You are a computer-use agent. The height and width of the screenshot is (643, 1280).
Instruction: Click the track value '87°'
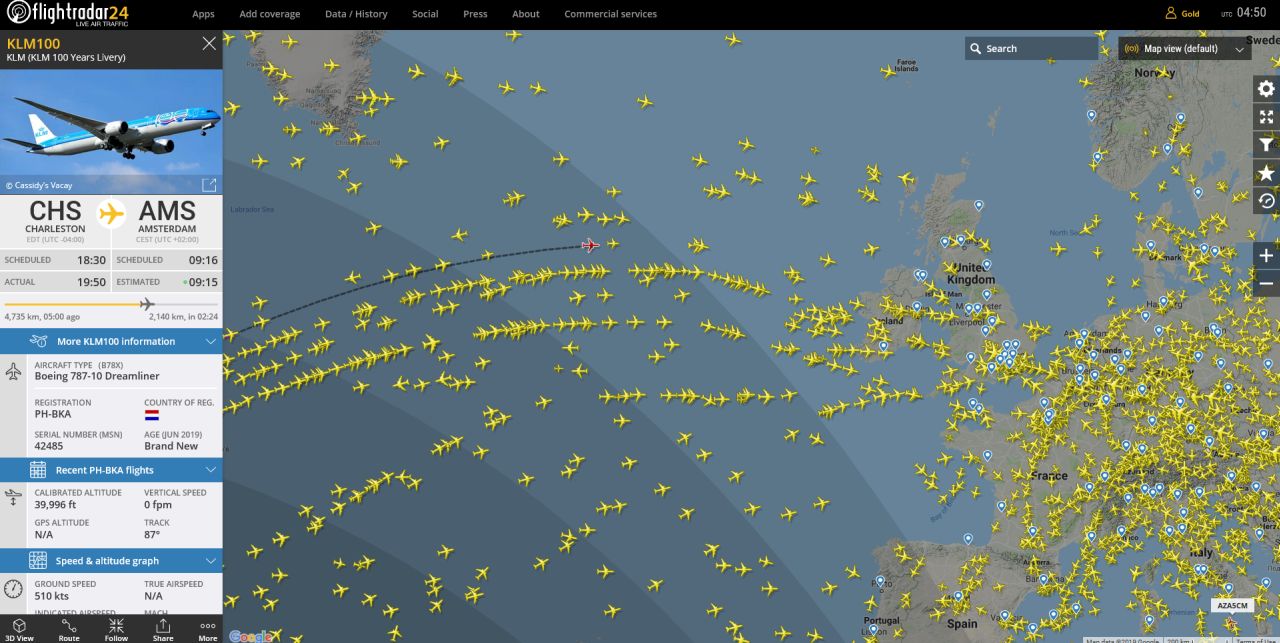tap(151, 534)
